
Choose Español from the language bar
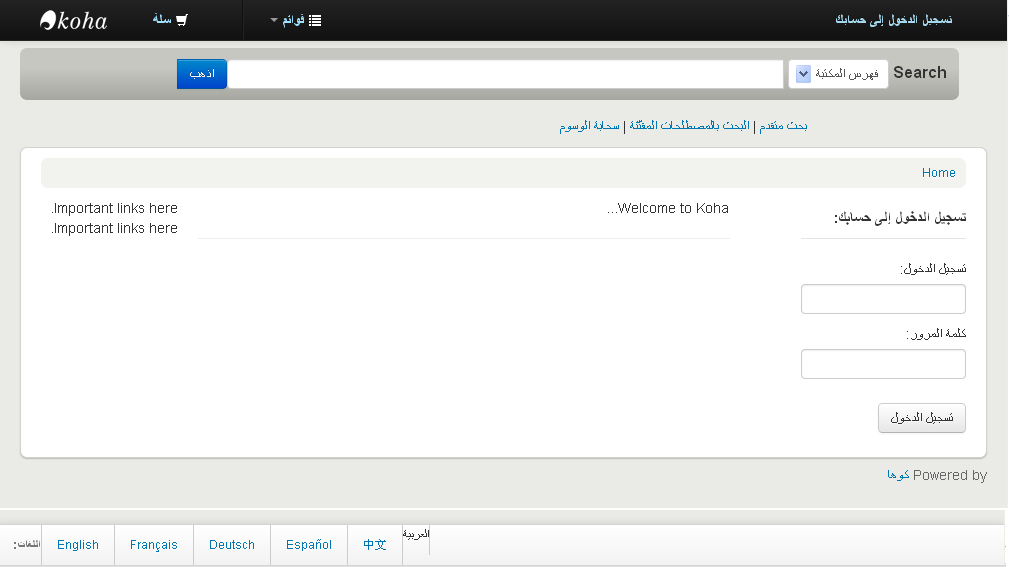[309, 545]
